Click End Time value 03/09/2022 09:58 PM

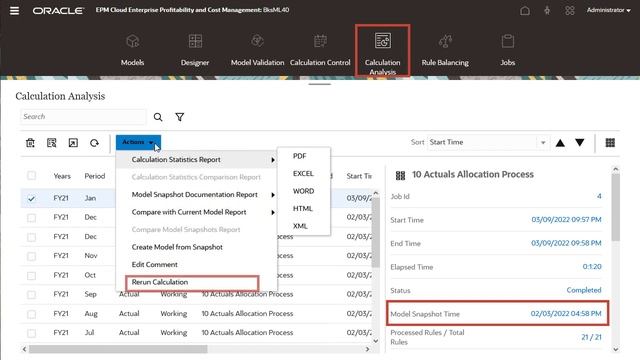coord(566,243)
